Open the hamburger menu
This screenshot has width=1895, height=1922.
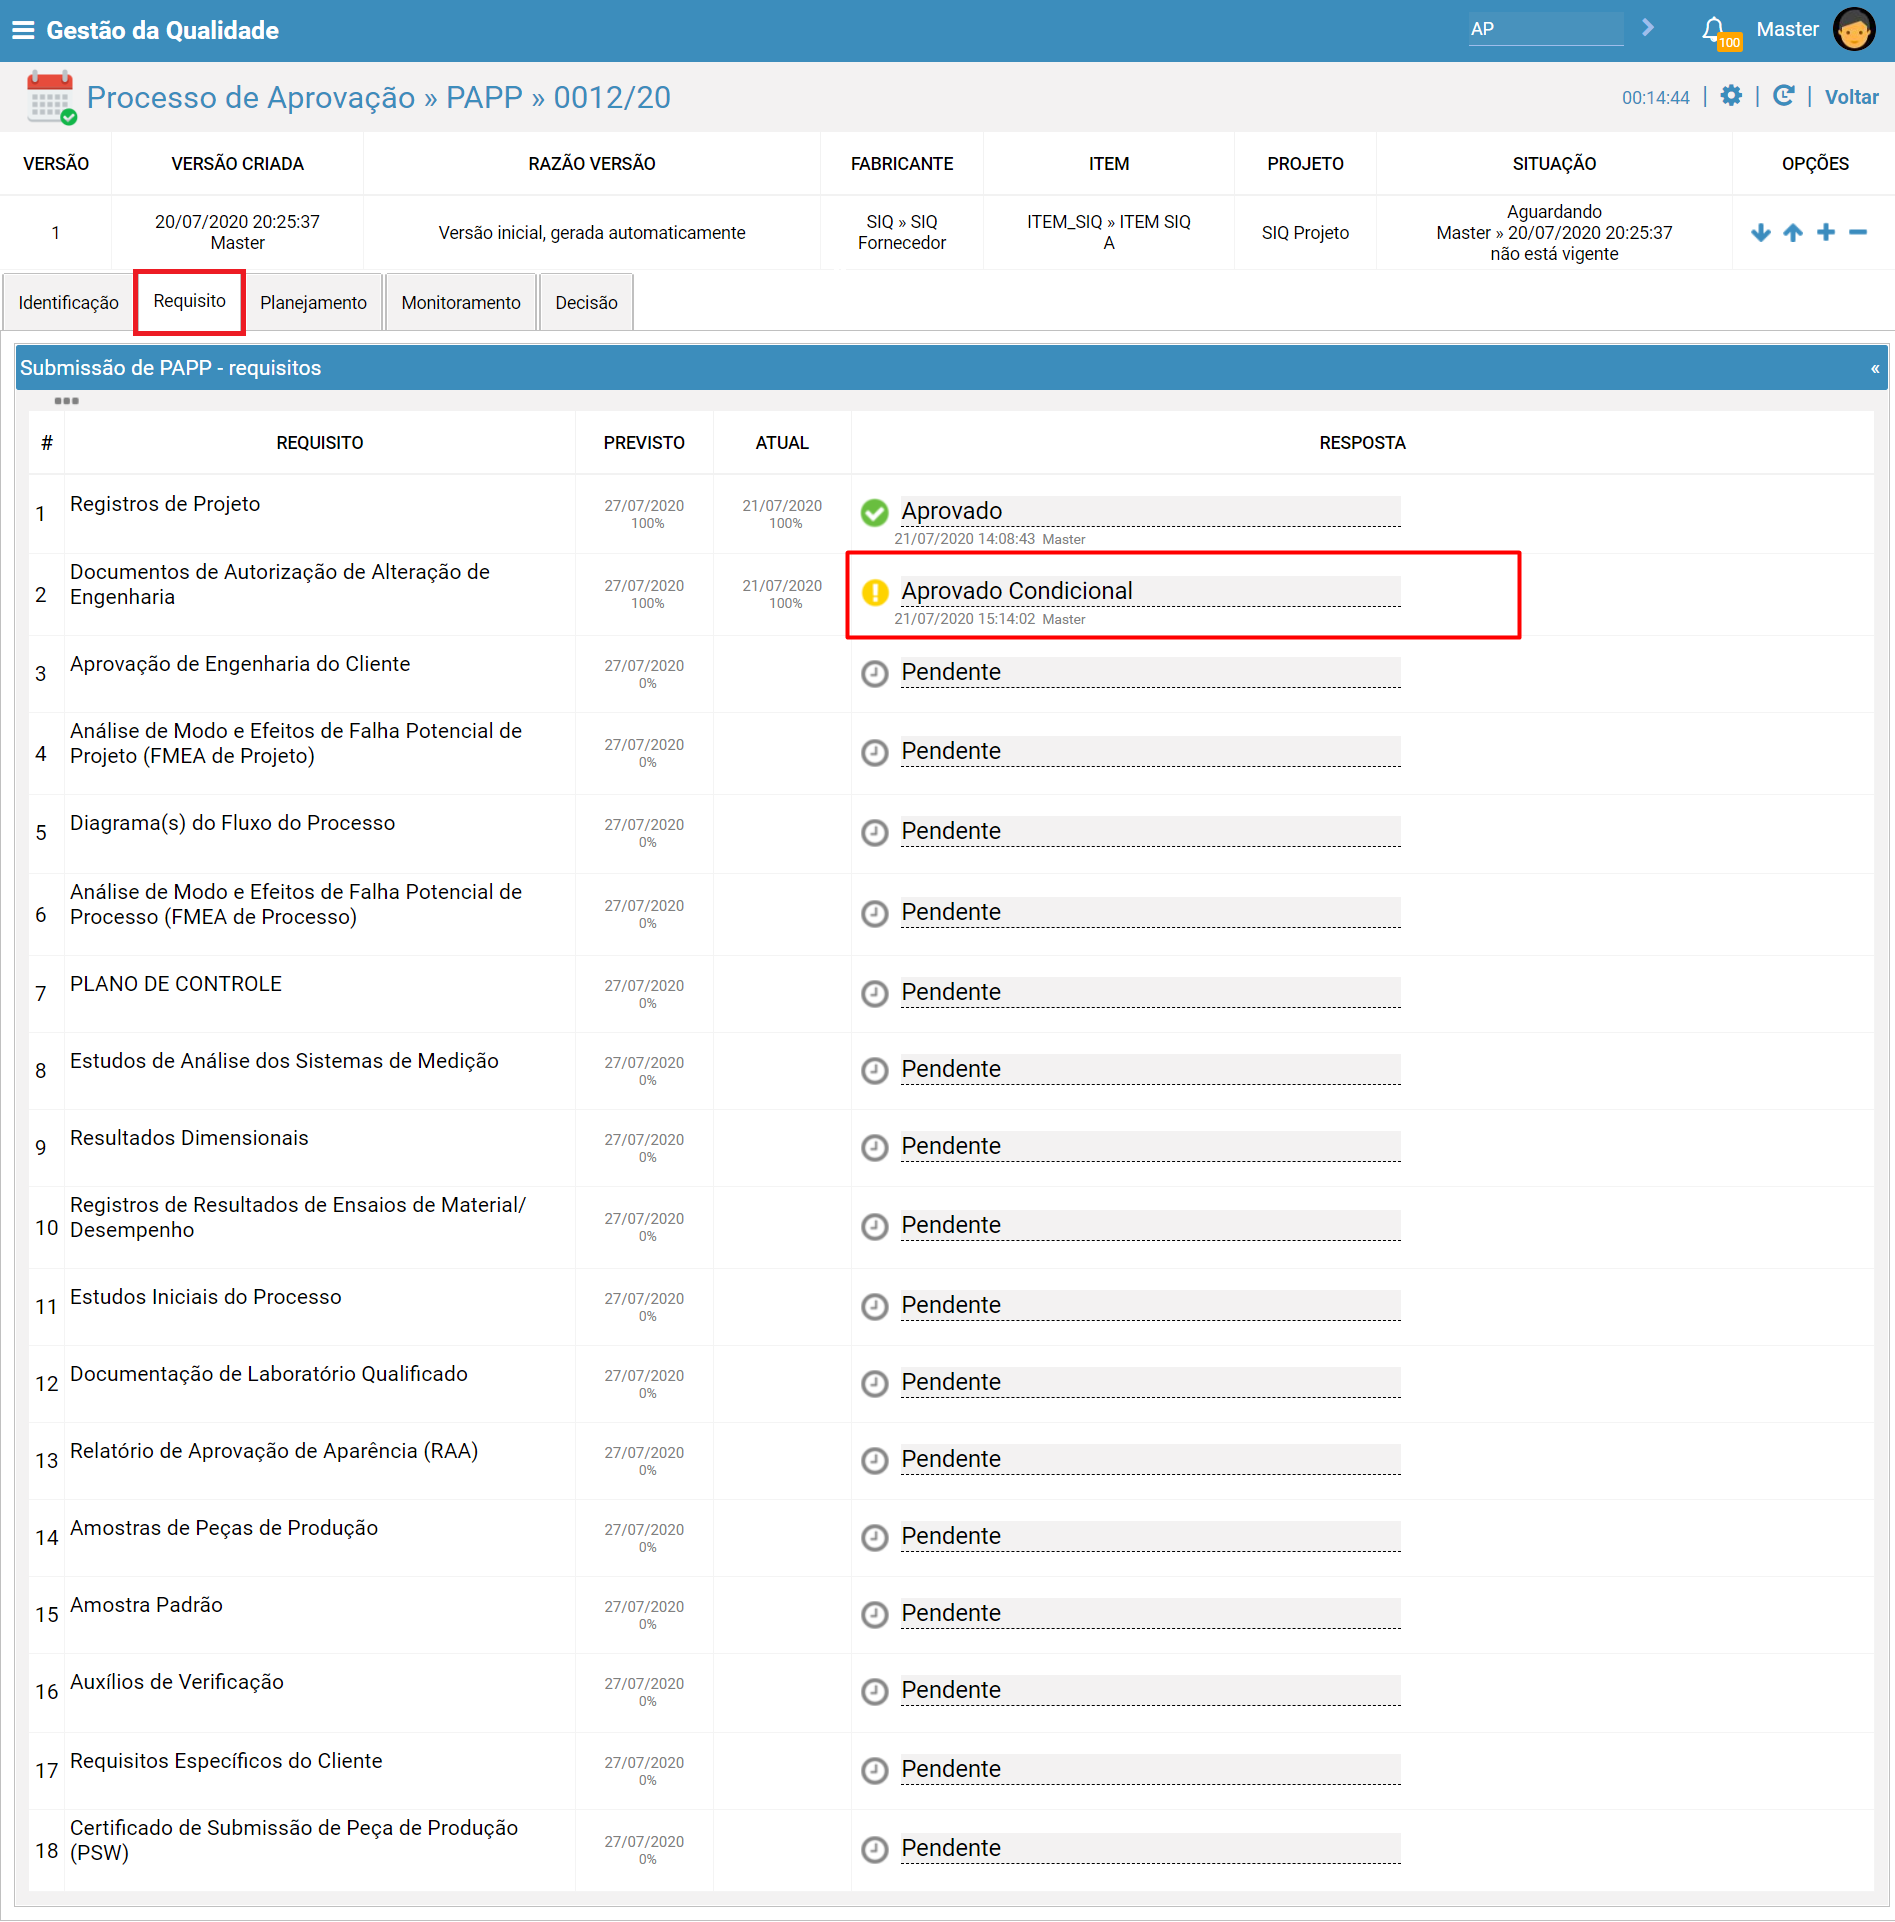(x=22, y=30)
